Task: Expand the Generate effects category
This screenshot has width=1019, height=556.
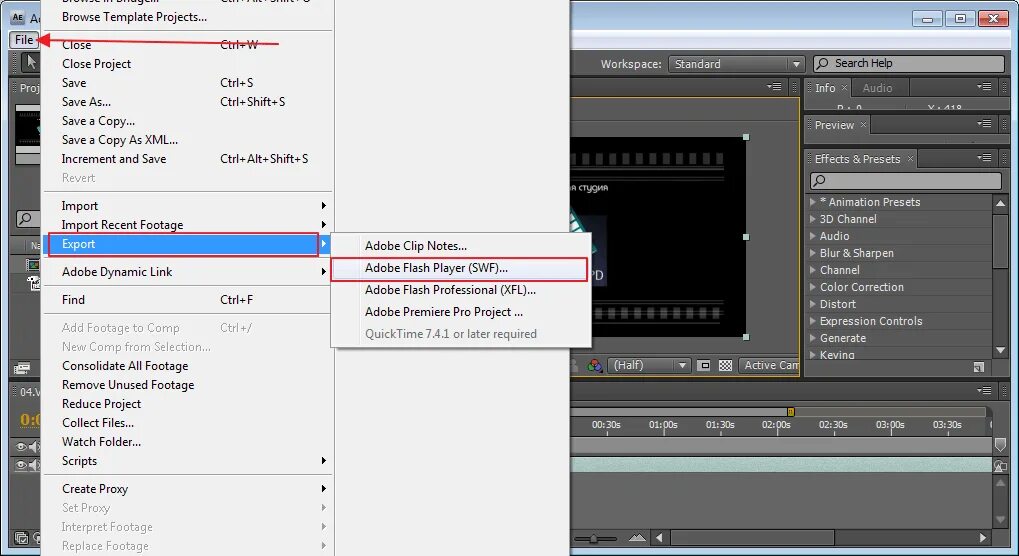Action: click(x=812, y=338)
